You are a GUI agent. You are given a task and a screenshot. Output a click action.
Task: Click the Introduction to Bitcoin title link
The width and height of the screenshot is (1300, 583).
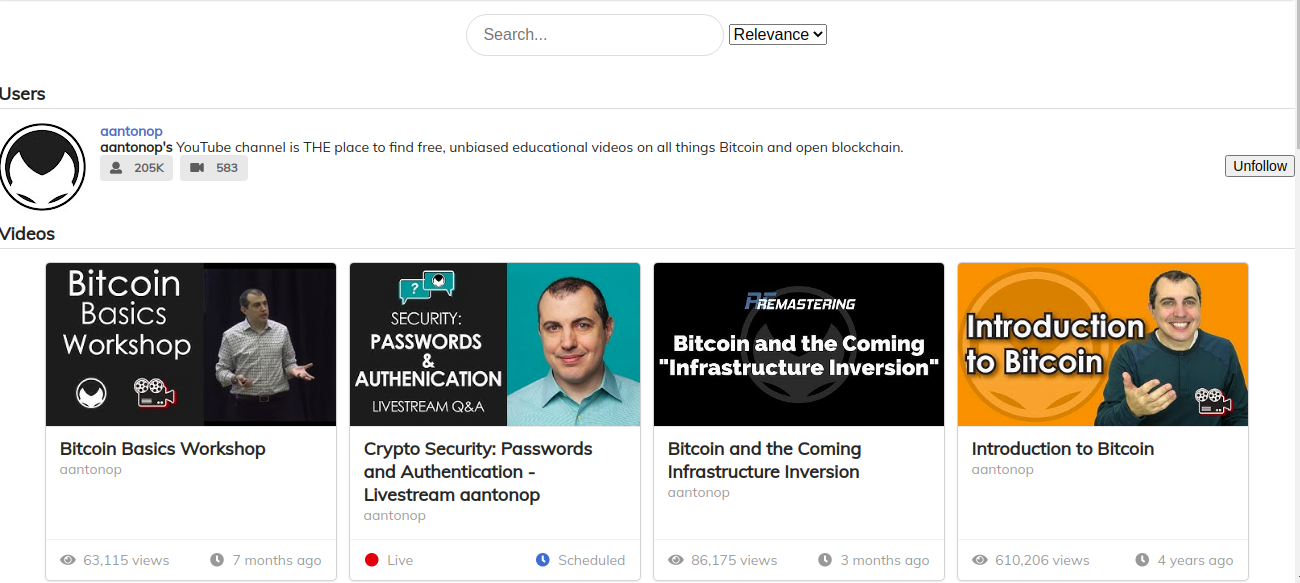tap(1063, 449)
